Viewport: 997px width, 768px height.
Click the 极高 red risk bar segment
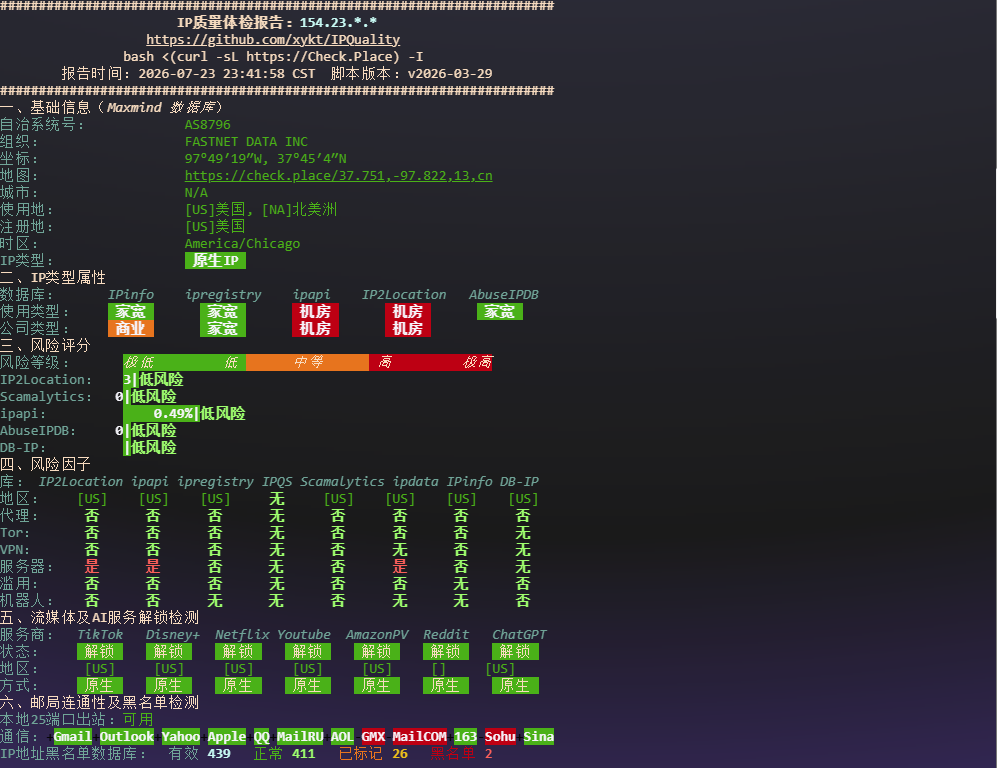pos(478,362)
